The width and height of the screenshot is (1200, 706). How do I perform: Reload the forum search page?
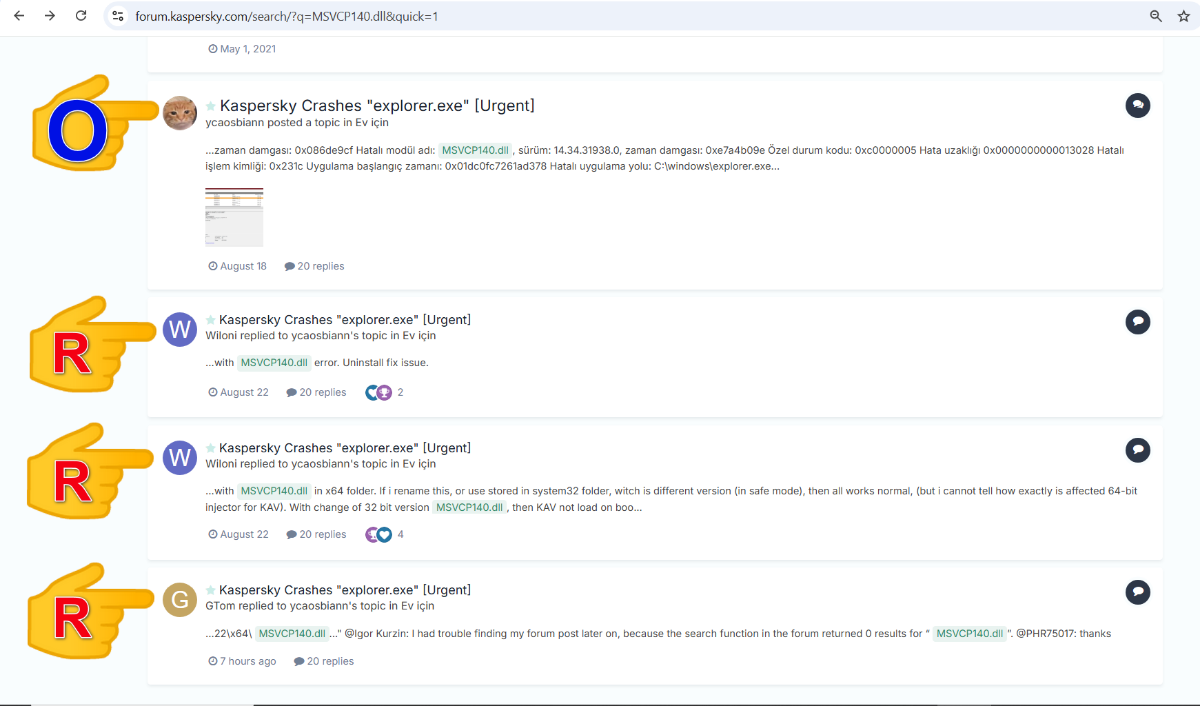click(81, 16)
